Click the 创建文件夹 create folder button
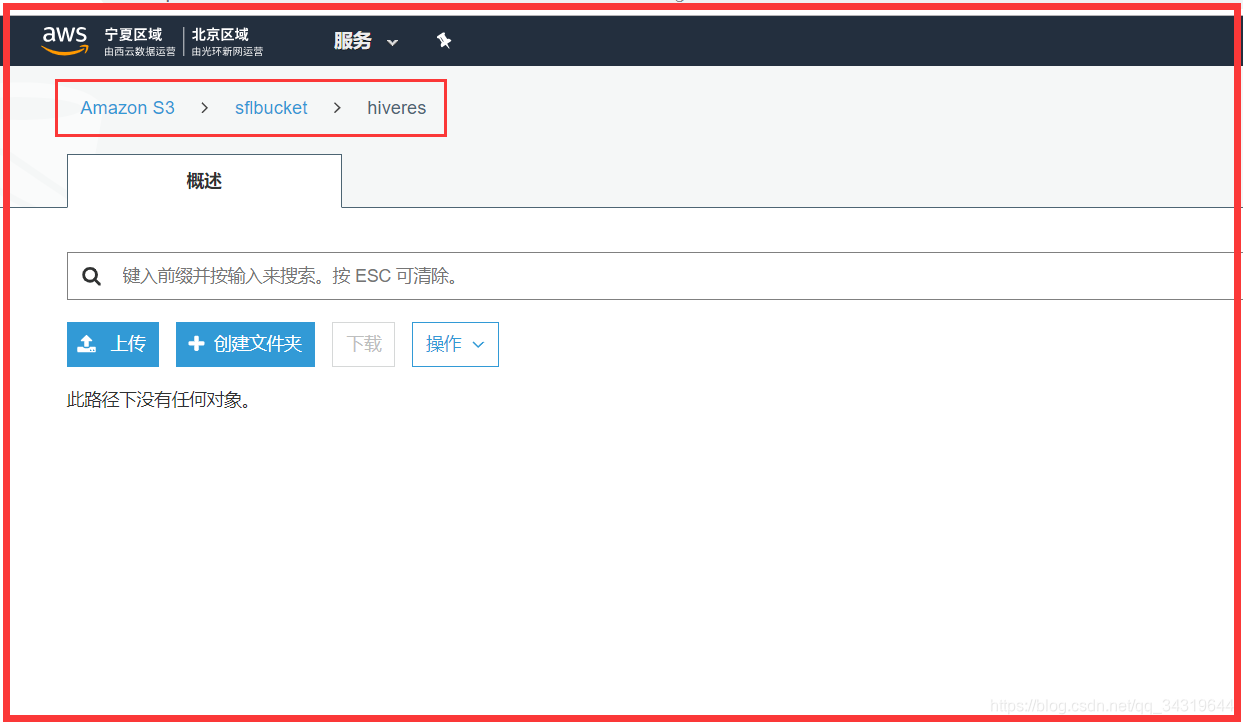Screen dimensions: 1243x724 pos(245,344)
